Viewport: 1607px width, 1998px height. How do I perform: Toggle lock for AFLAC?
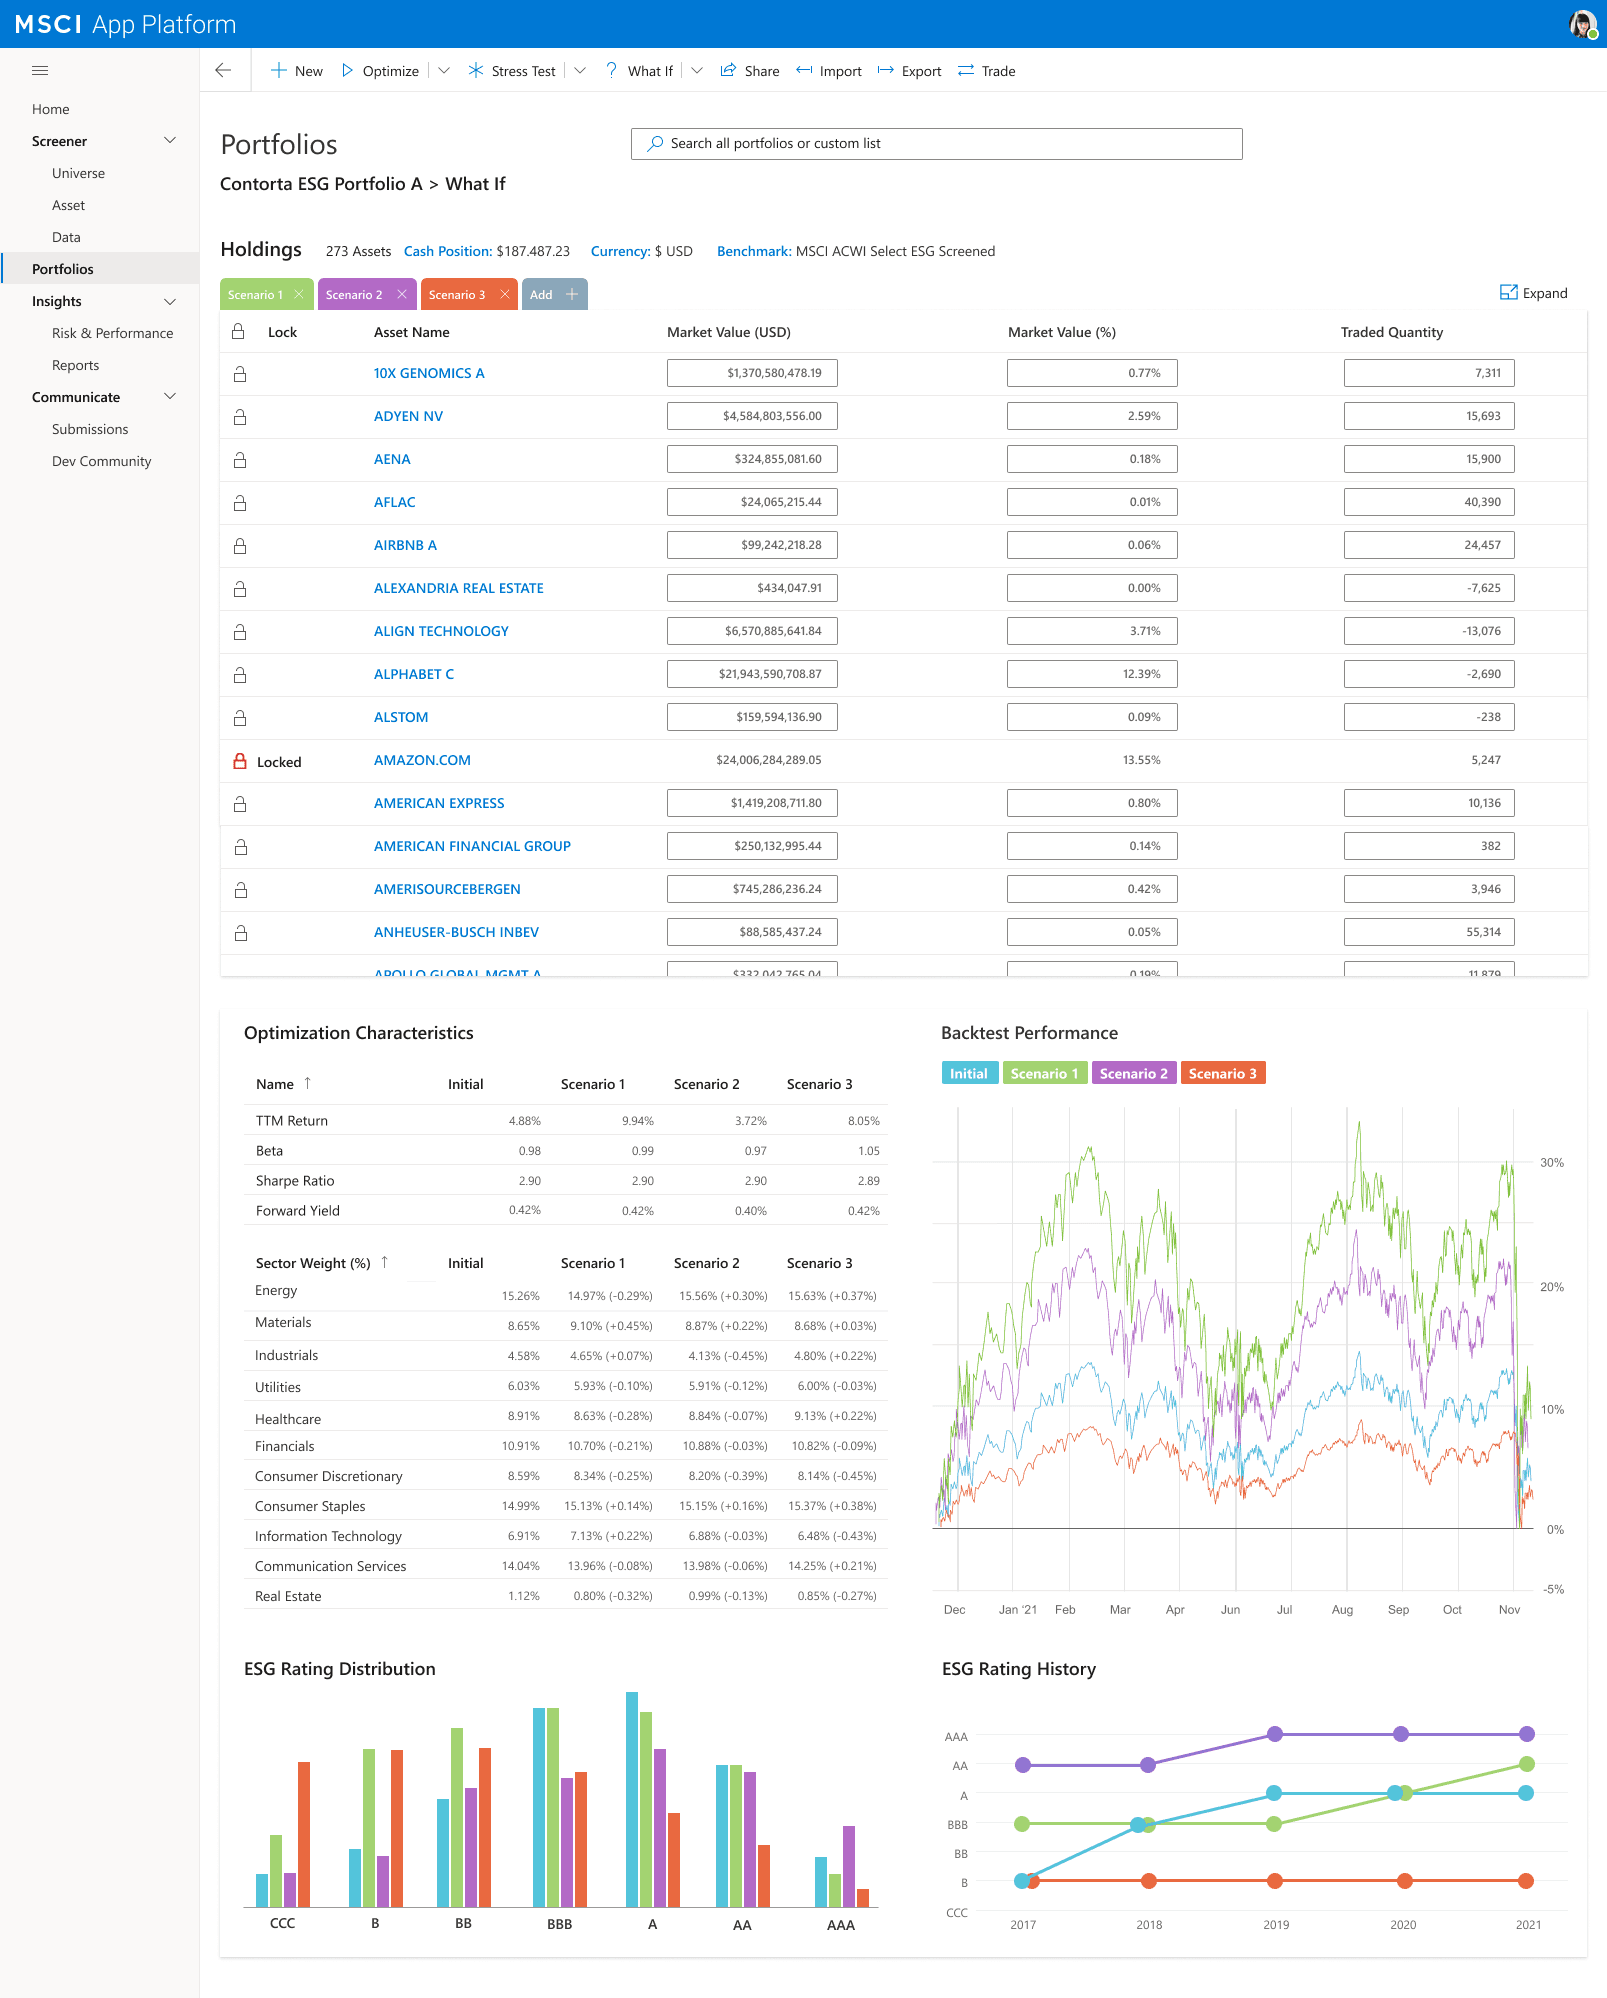[x=240, y=503]
